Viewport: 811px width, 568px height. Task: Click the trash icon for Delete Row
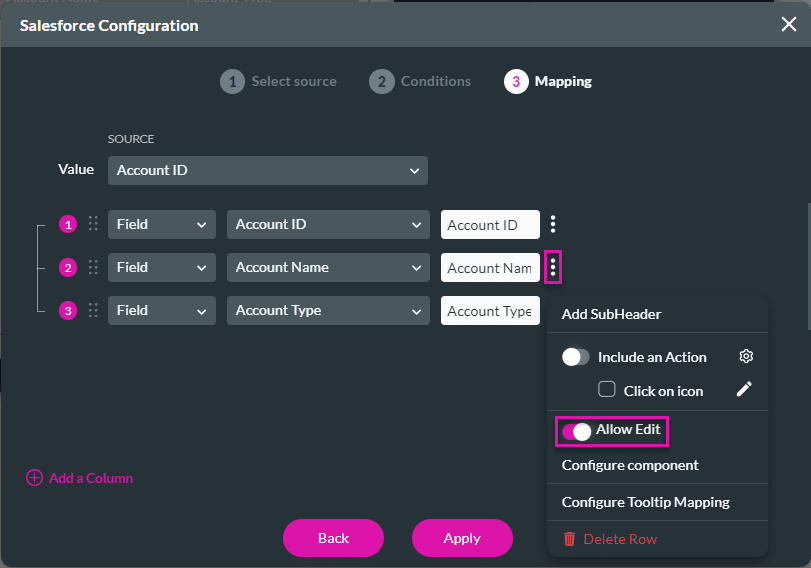click(x=570, y=539)
